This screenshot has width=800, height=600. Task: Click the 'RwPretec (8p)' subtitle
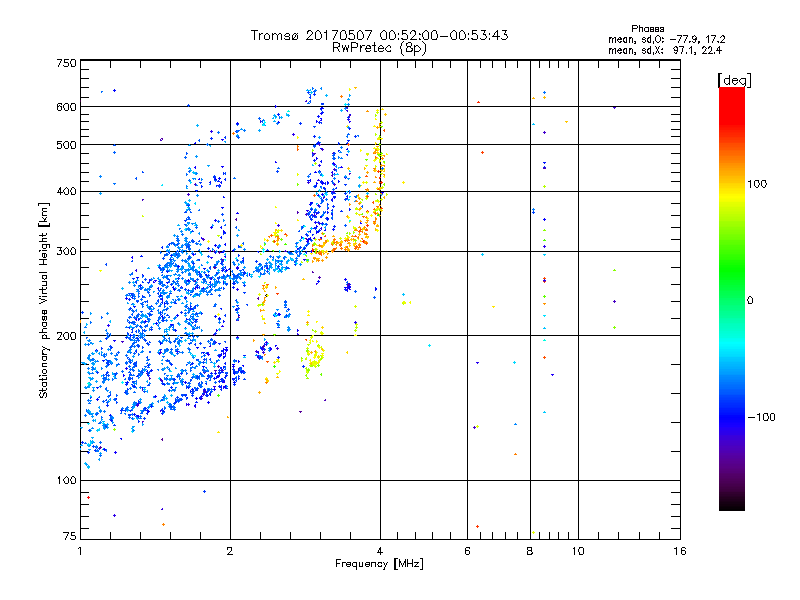click(x=379, y=48)
